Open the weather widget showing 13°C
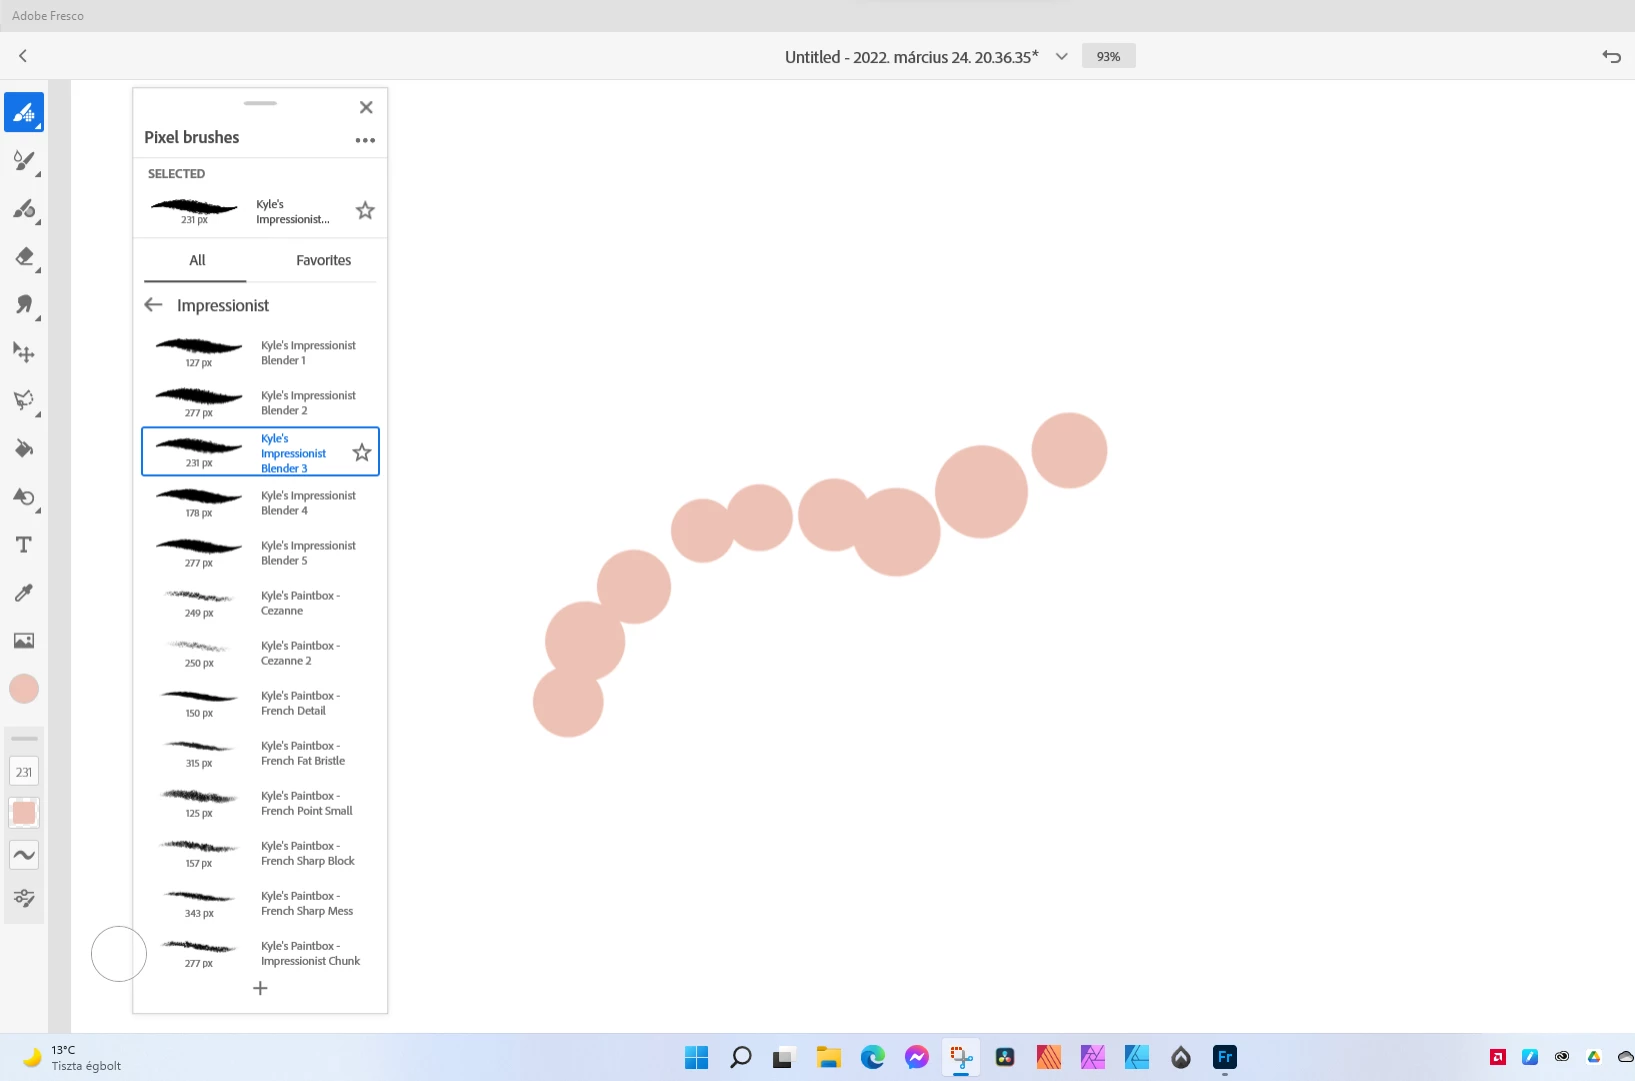The image size is (1635, 1081). pos(72,1057)
